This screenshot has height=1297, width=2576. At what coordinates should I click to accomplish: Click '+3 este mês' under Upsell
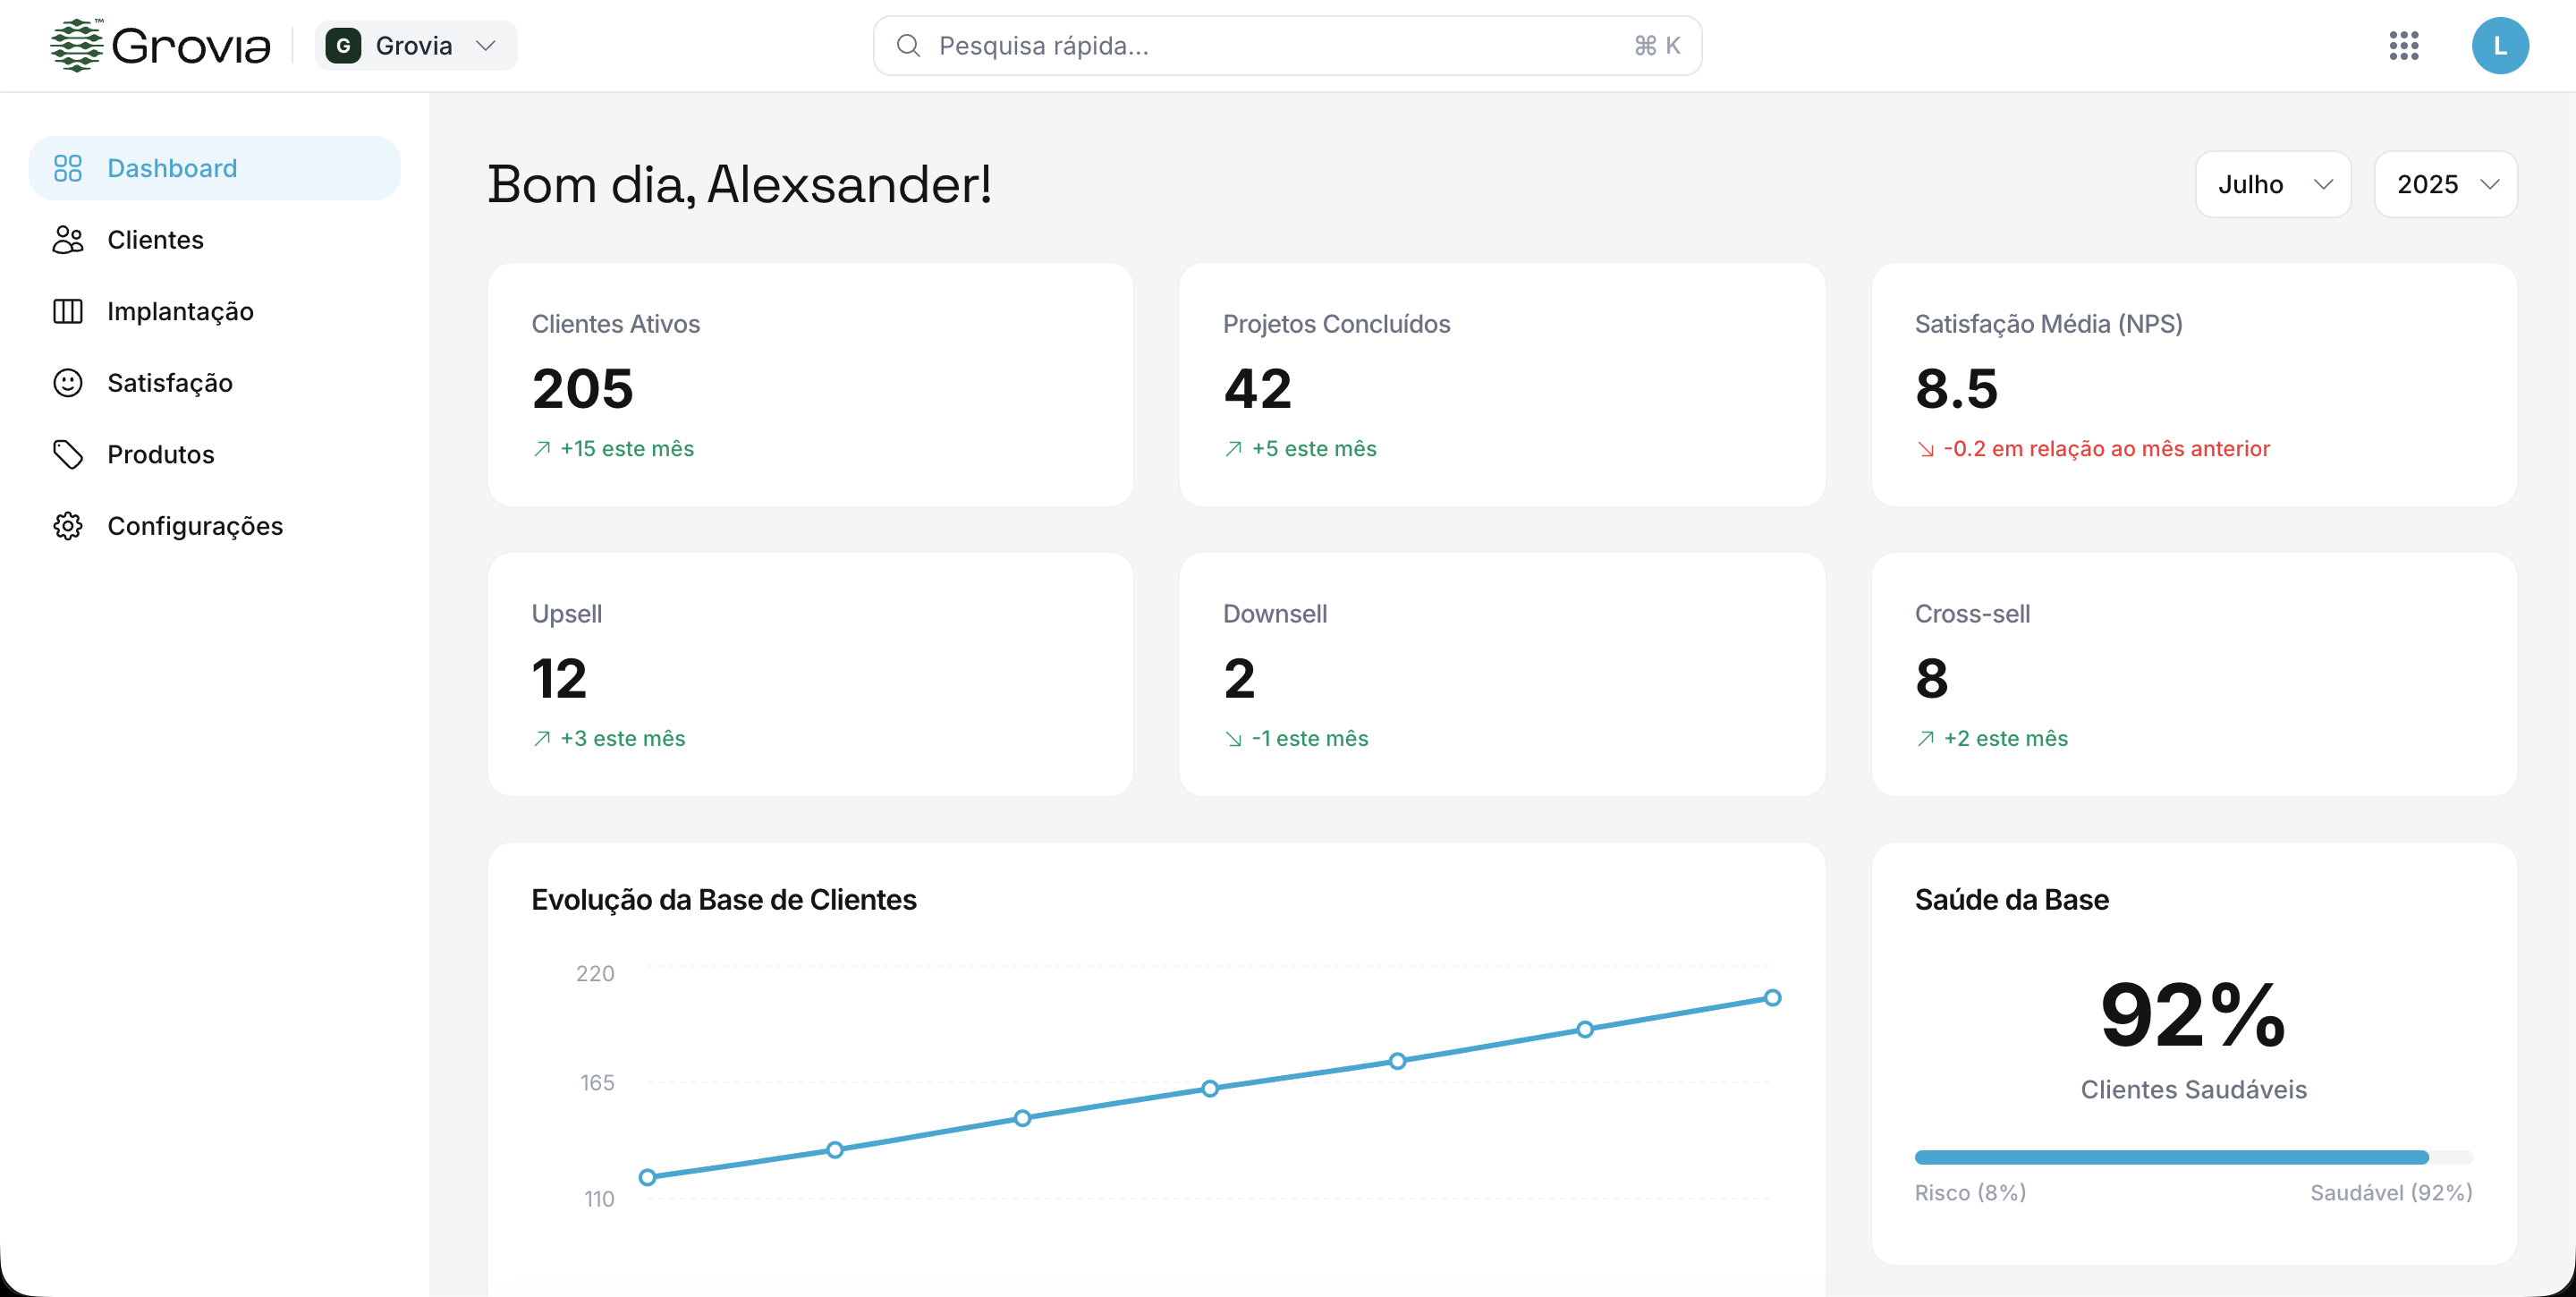pos(623,739)
